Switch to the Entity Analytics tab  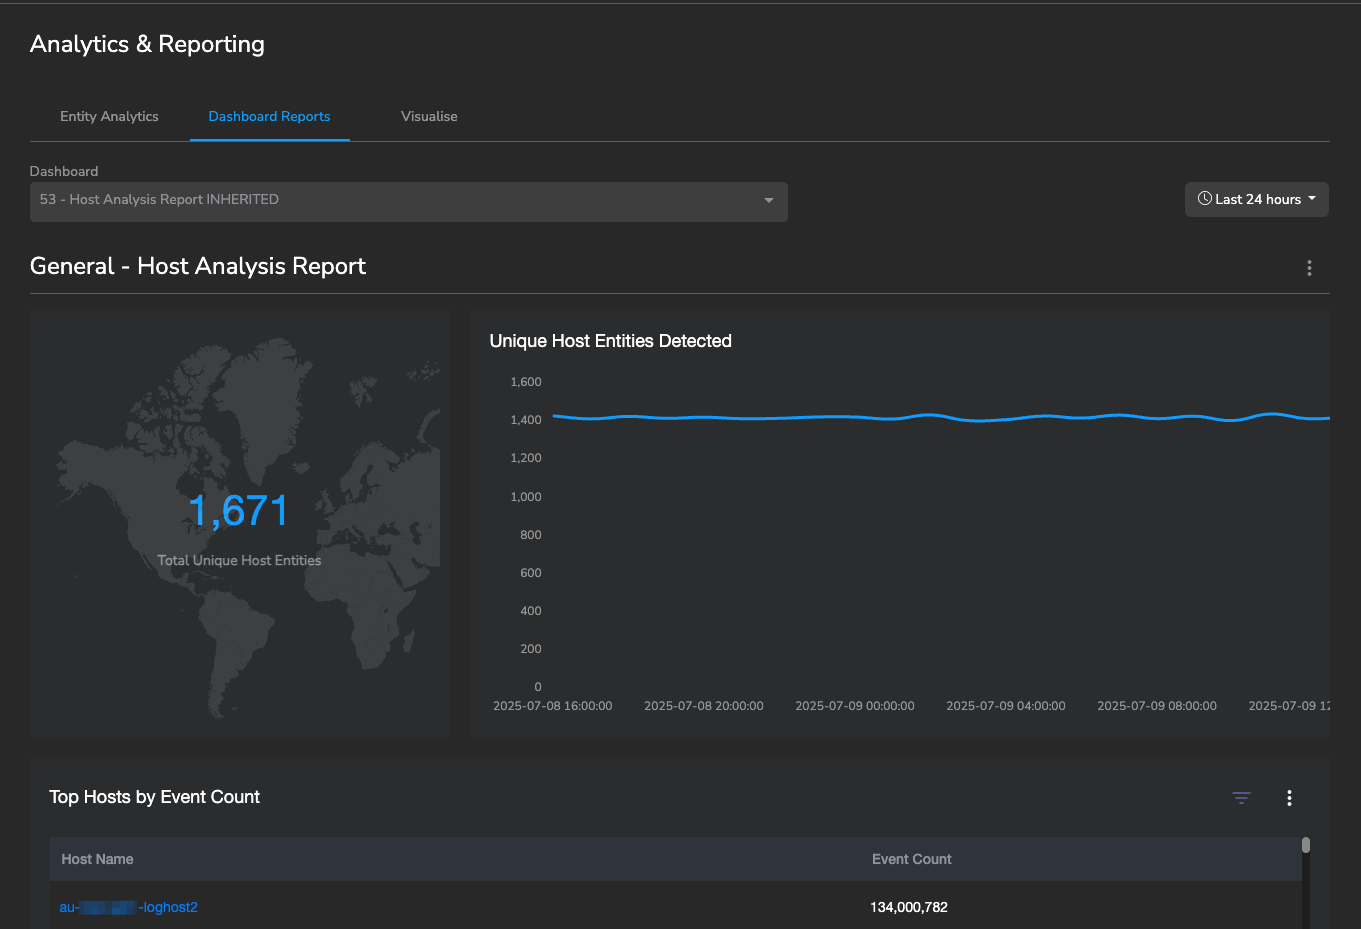point(109,116)
